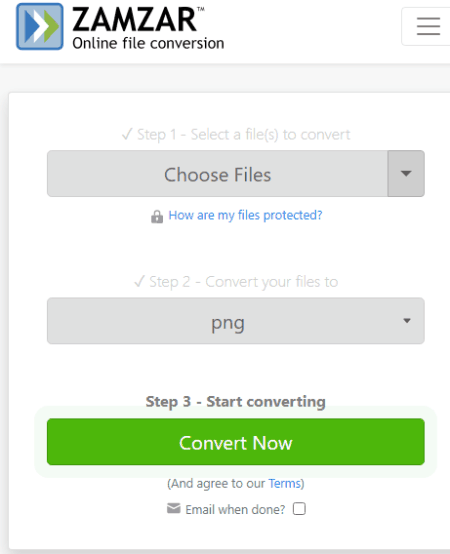Open the png output format dropdown
Screen dimensions: 450x554
point(236,321)
